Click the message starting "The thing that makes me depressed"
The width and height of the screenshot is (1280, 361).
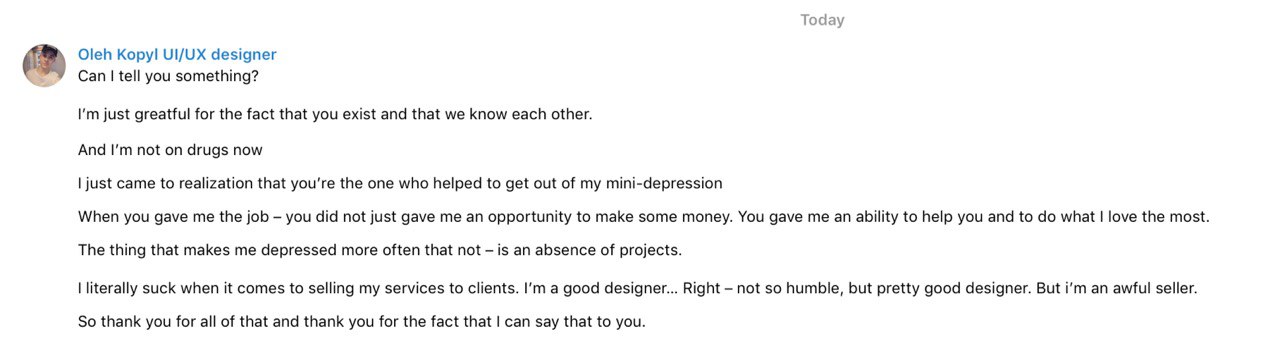pos(380,250)
